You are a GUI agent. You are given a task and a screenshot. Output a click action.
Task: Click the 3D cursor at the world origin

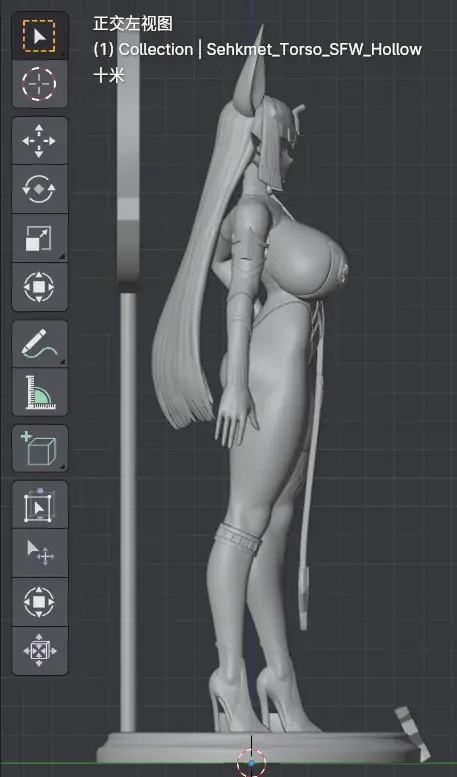(251, 763)
